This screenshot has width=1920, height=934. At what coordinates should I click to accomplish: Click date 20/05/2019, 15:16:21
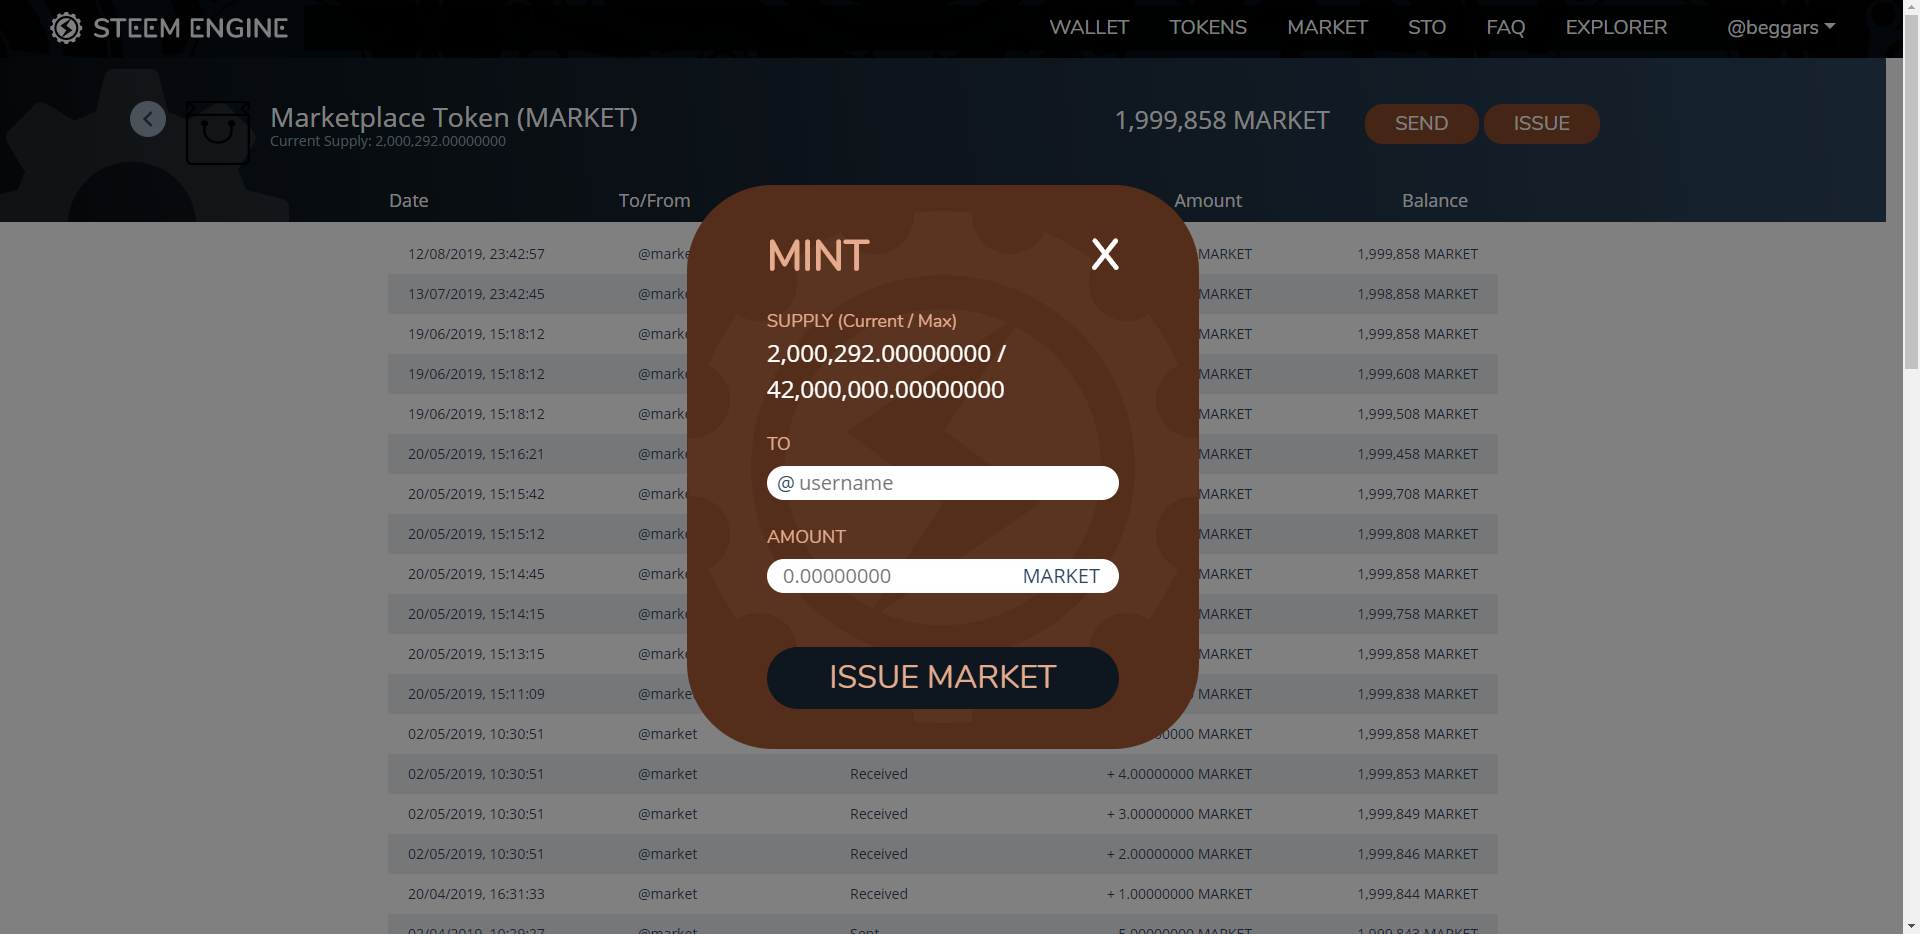[x=476, y=454]
